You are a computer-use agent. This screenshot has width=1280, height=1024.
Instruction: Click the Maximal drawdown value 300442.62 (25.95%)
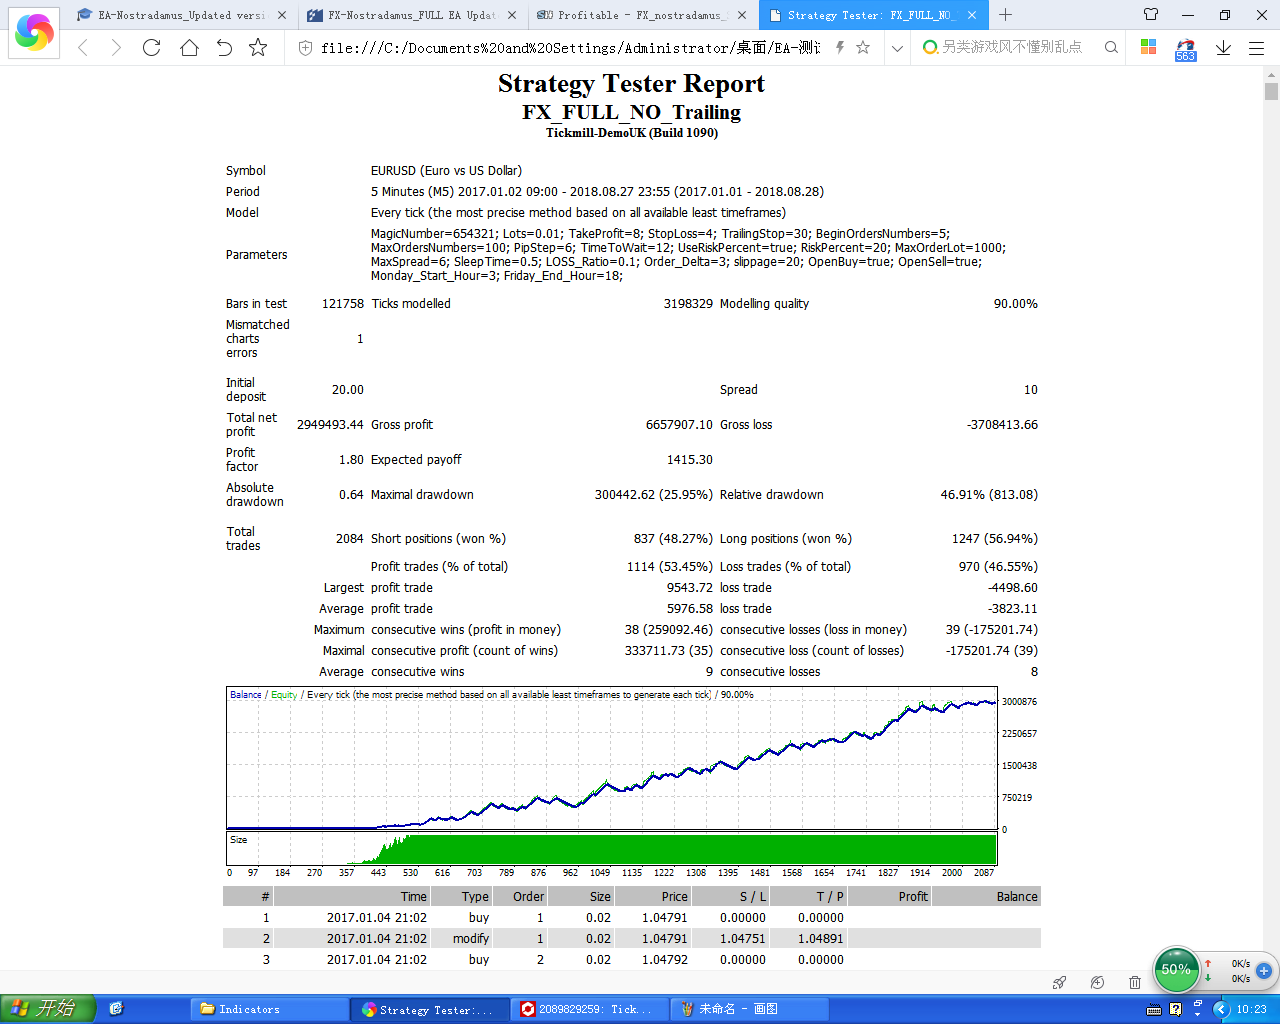pos(654,495)
